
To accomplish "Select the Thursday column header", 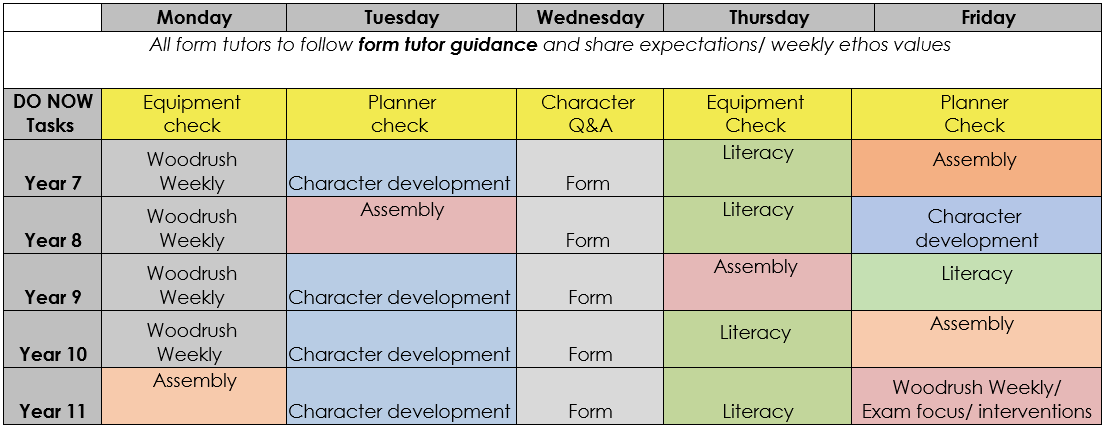I will [x=769, y=18].
